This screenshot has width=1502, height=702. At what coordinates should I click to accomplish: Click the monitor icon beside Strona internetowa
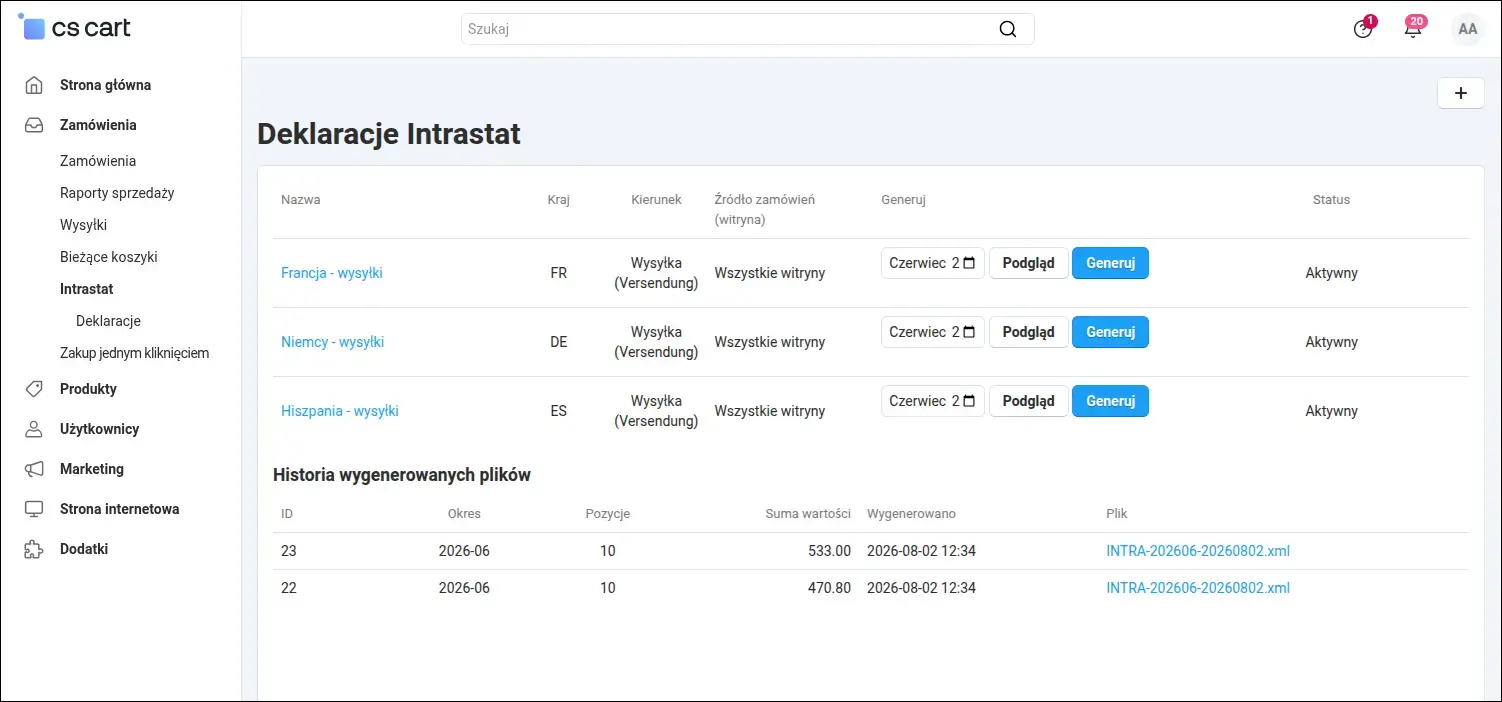(34, 509)
